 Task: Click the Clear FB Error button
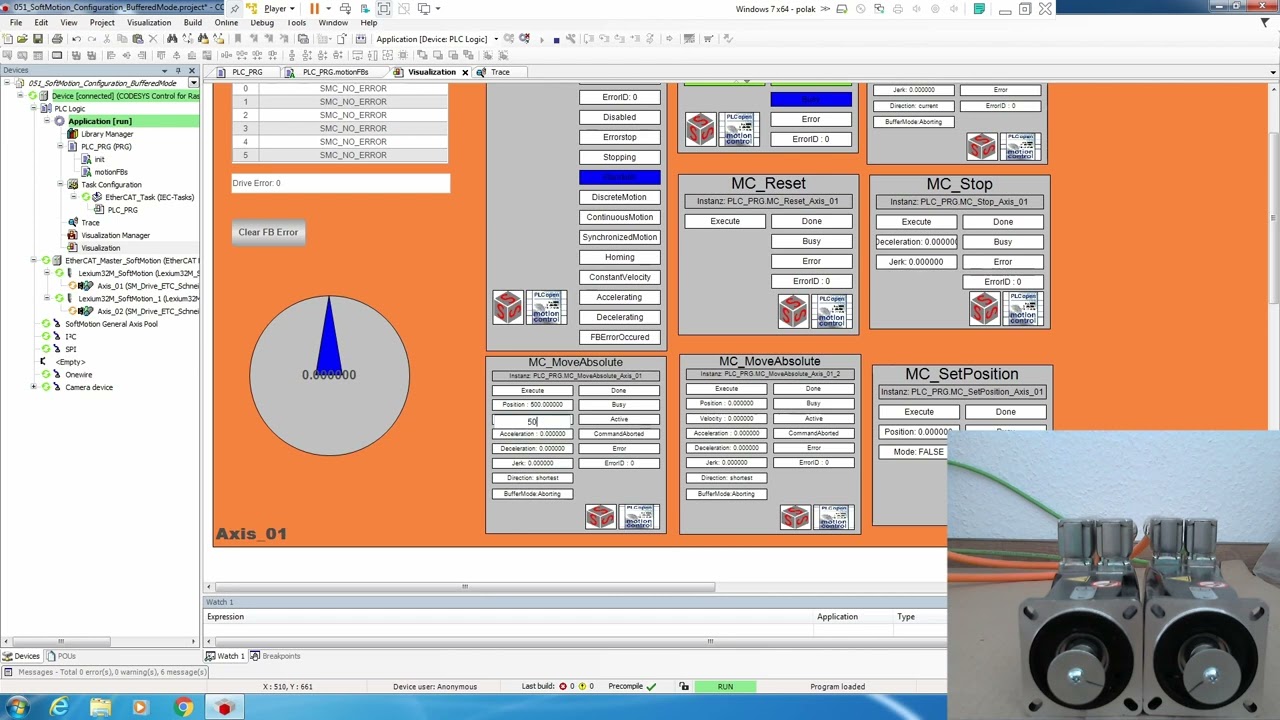click(268, 232)
